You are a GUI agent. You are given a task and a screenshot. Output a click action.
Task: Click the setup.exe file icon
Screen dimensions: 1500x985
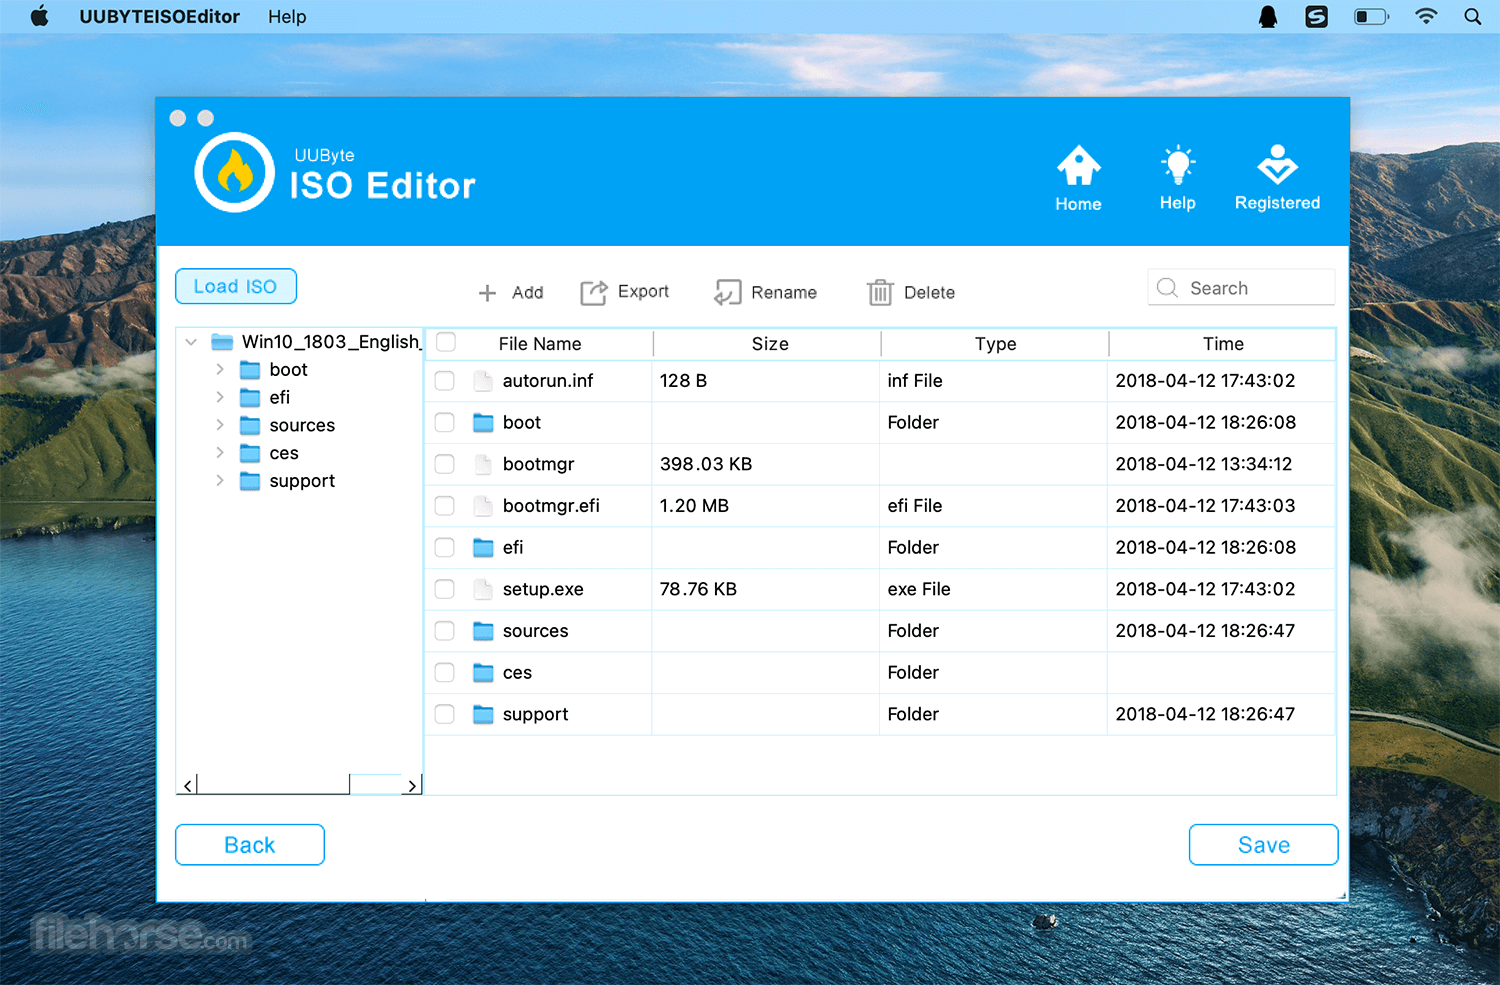tap(483, 589)
